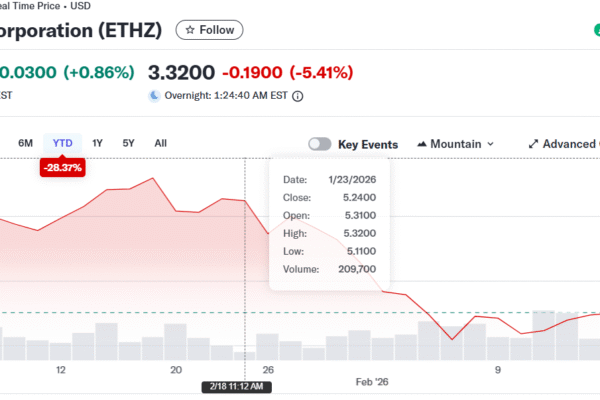
Task: Toggle the Key Events switch
Action: [320, 144]
